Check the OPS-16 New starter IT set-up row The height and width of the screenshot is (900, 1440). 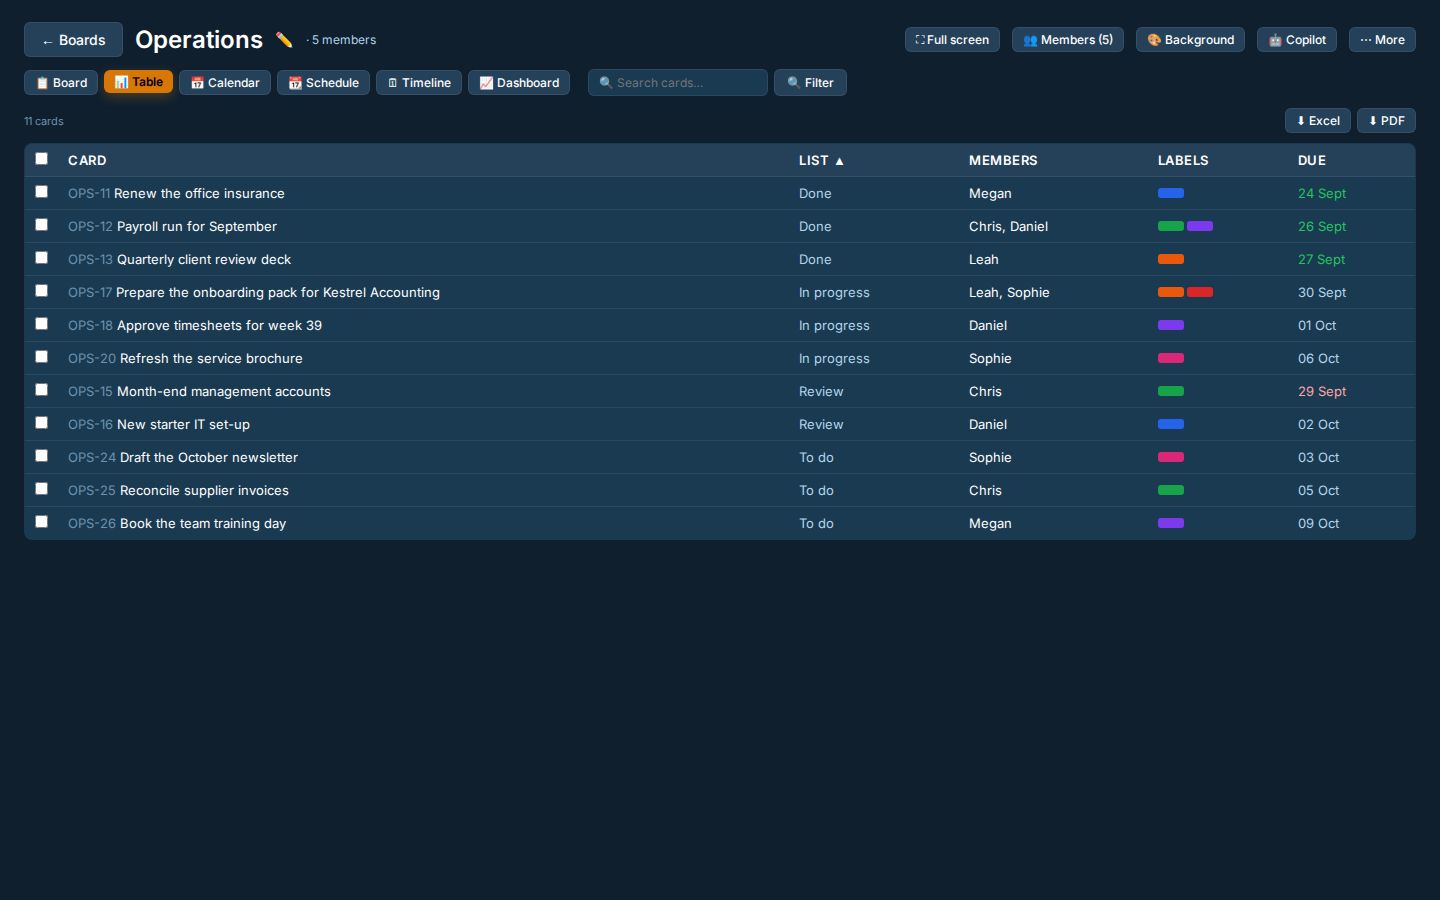pyautogui.click(x=41, y=423)
